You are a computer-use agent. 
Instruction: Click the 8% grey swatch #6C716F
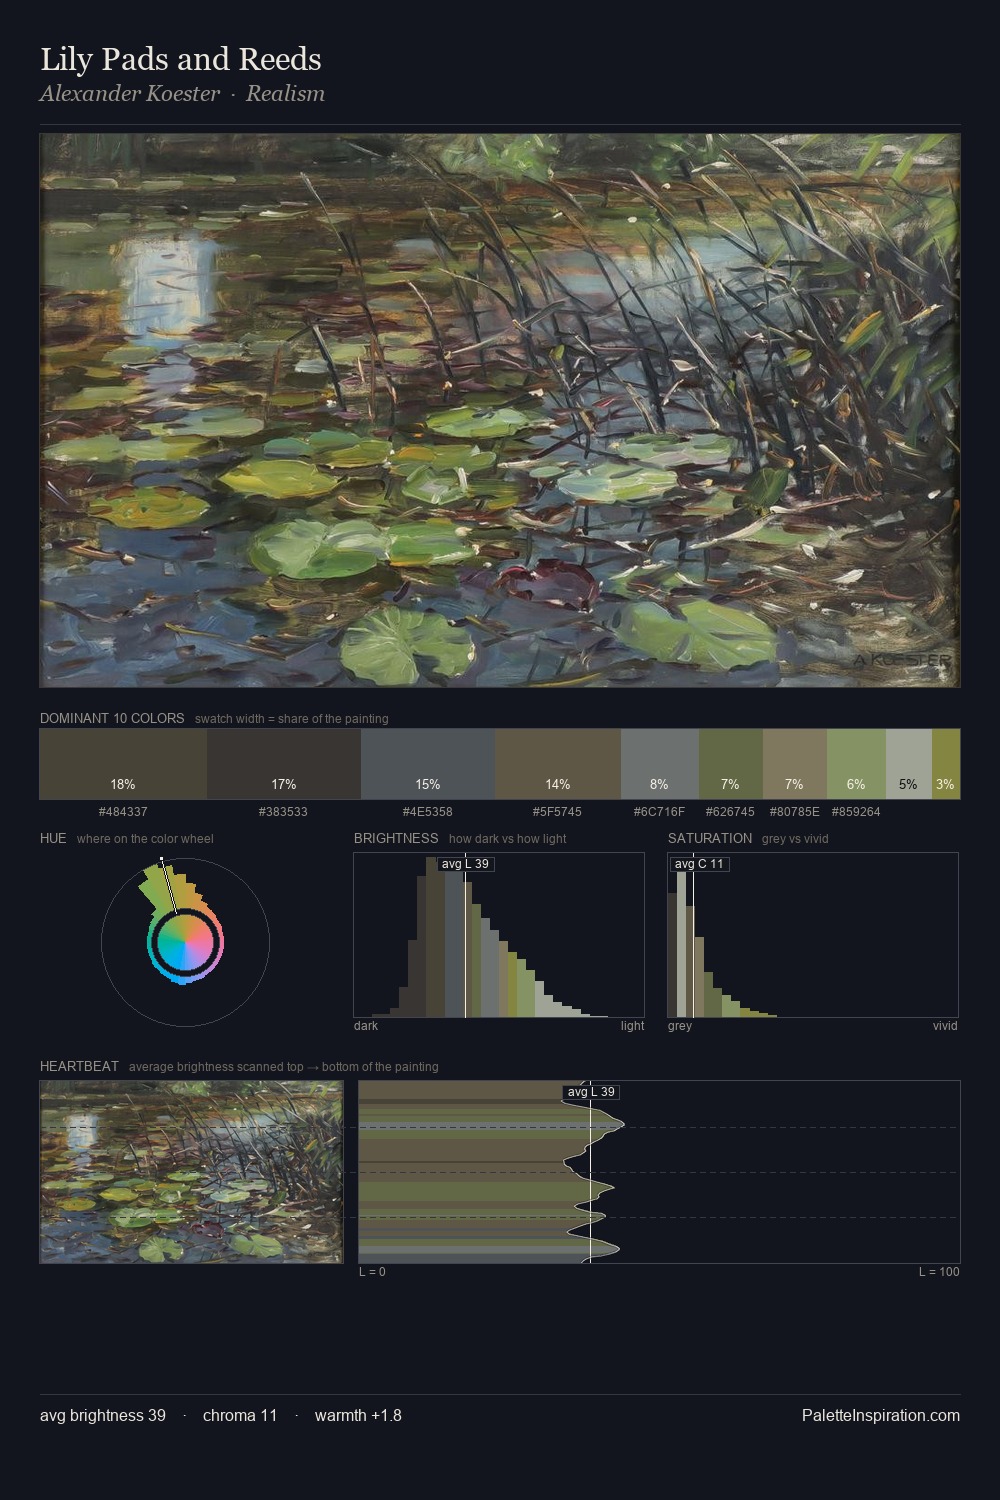pyautogui.click(x=659, y=764)
